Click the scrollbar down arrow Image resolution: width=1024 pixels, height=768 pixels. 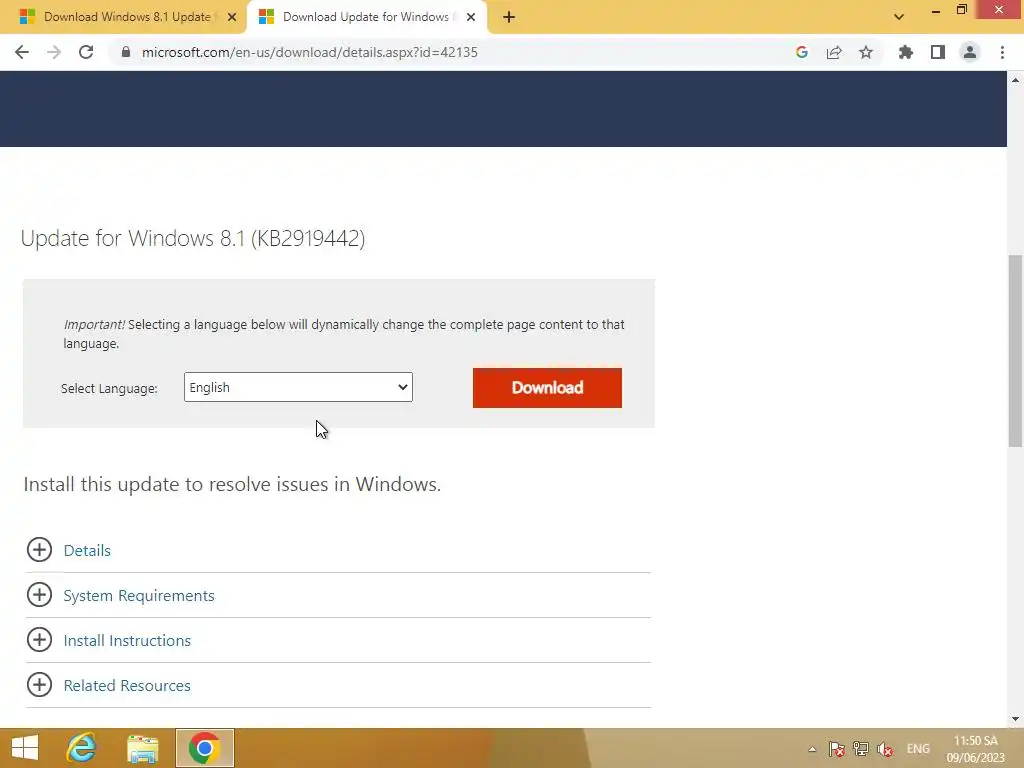1015,719
